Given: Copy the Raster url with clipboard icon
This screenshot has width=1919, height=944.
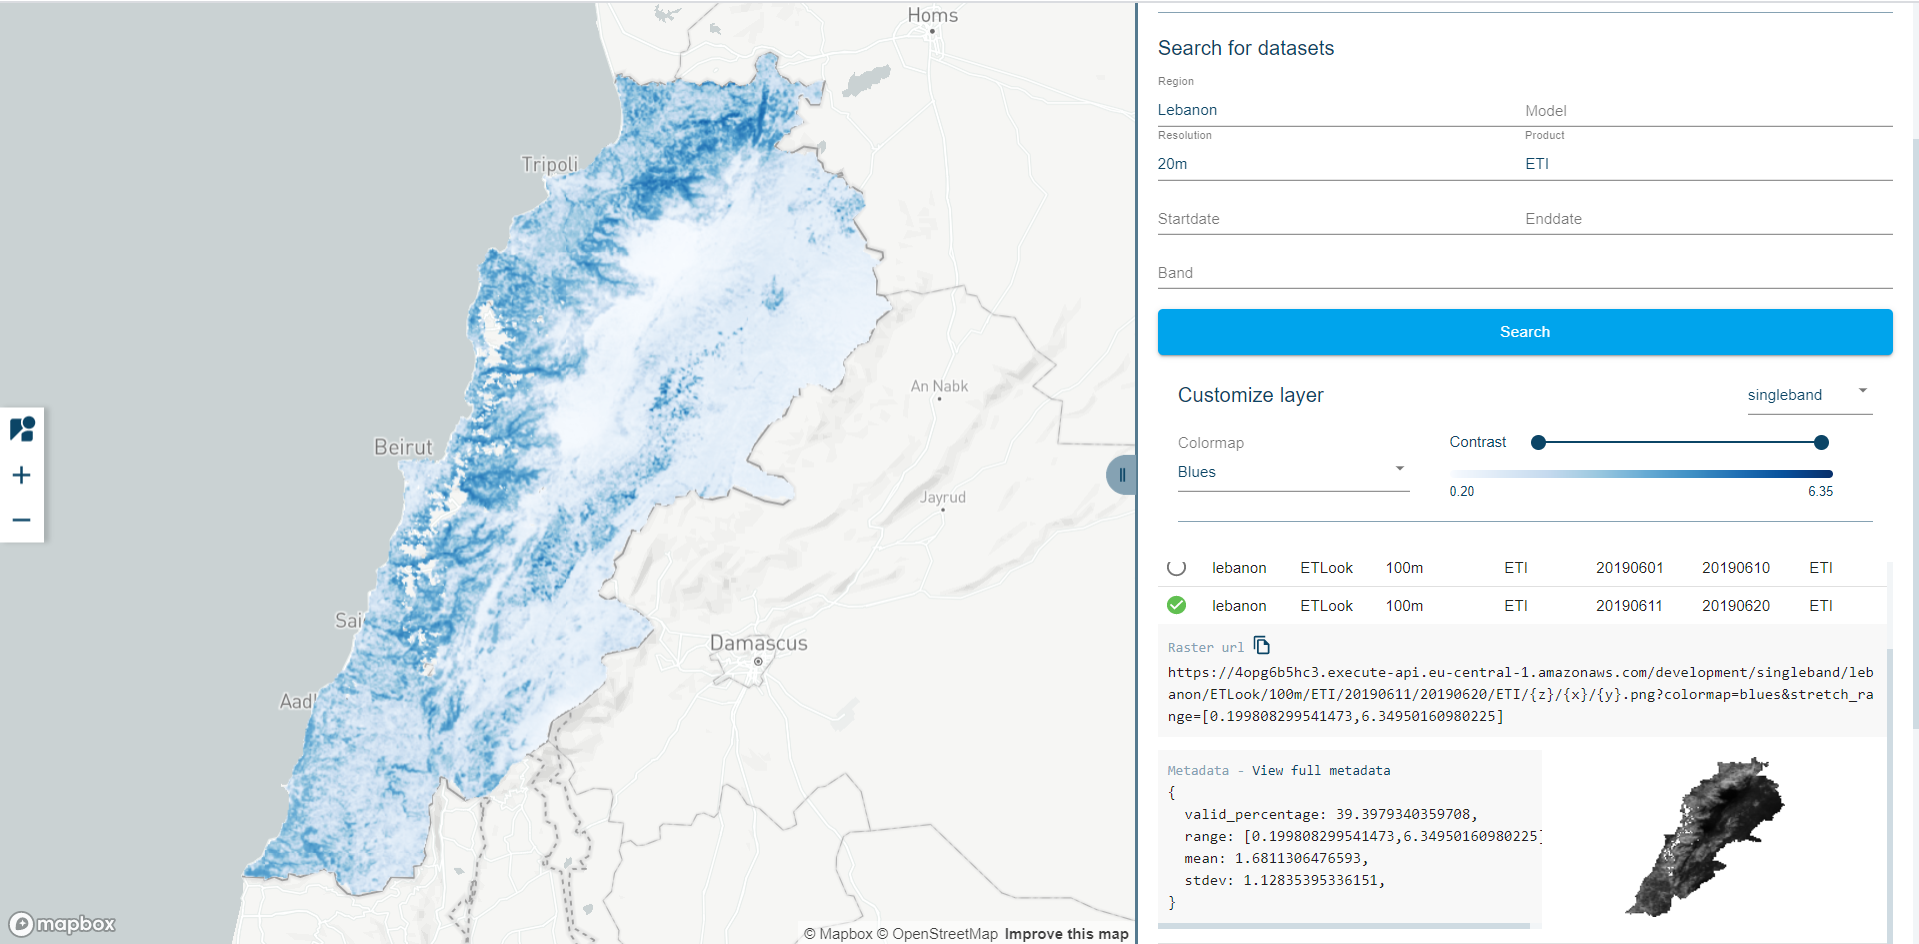Looking at the screenshot, I should coord(1262,646).
